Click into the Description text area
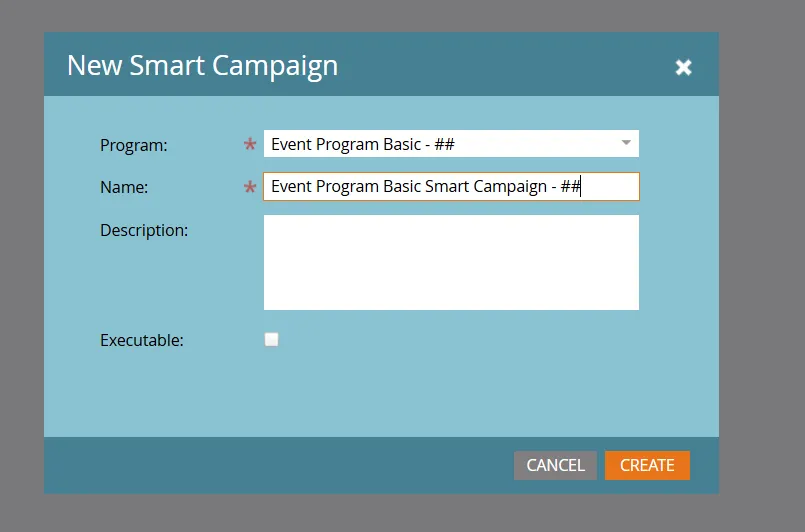This screenshot has width=805, height=532. click(451, 262)
